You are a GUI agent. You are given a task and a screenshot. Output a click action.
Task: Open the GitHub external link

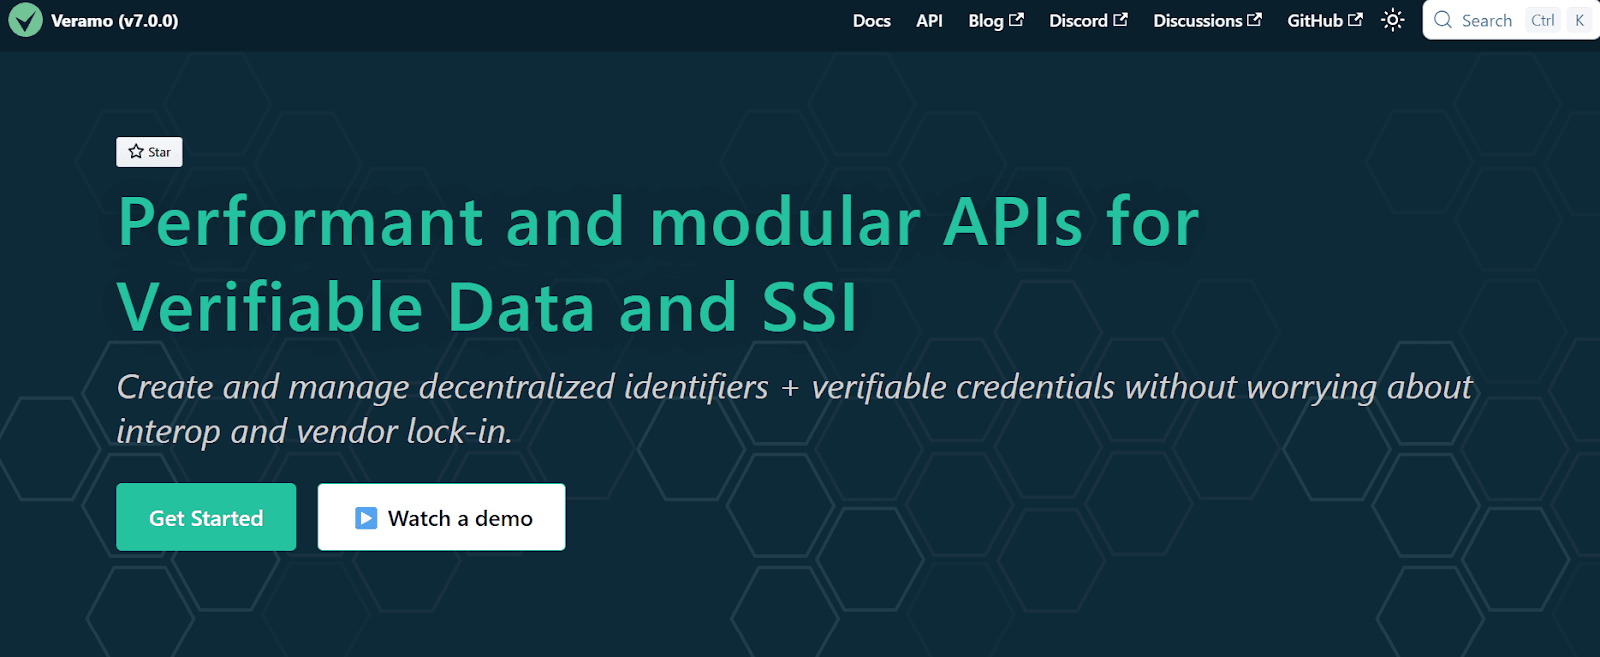coord(1324,20)
